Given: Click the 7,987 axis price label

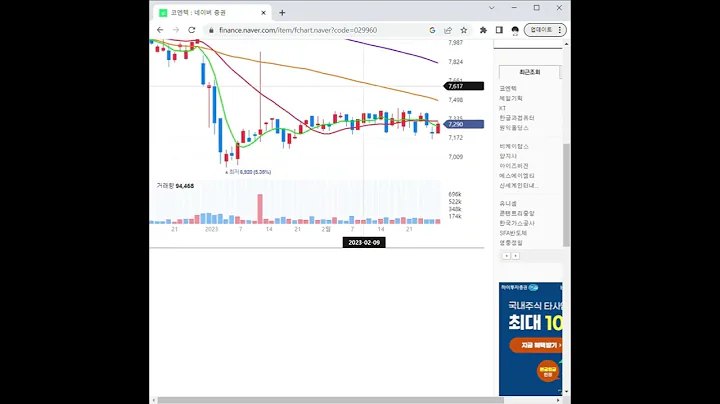Looking at the screenshot, I should (456, 43).
